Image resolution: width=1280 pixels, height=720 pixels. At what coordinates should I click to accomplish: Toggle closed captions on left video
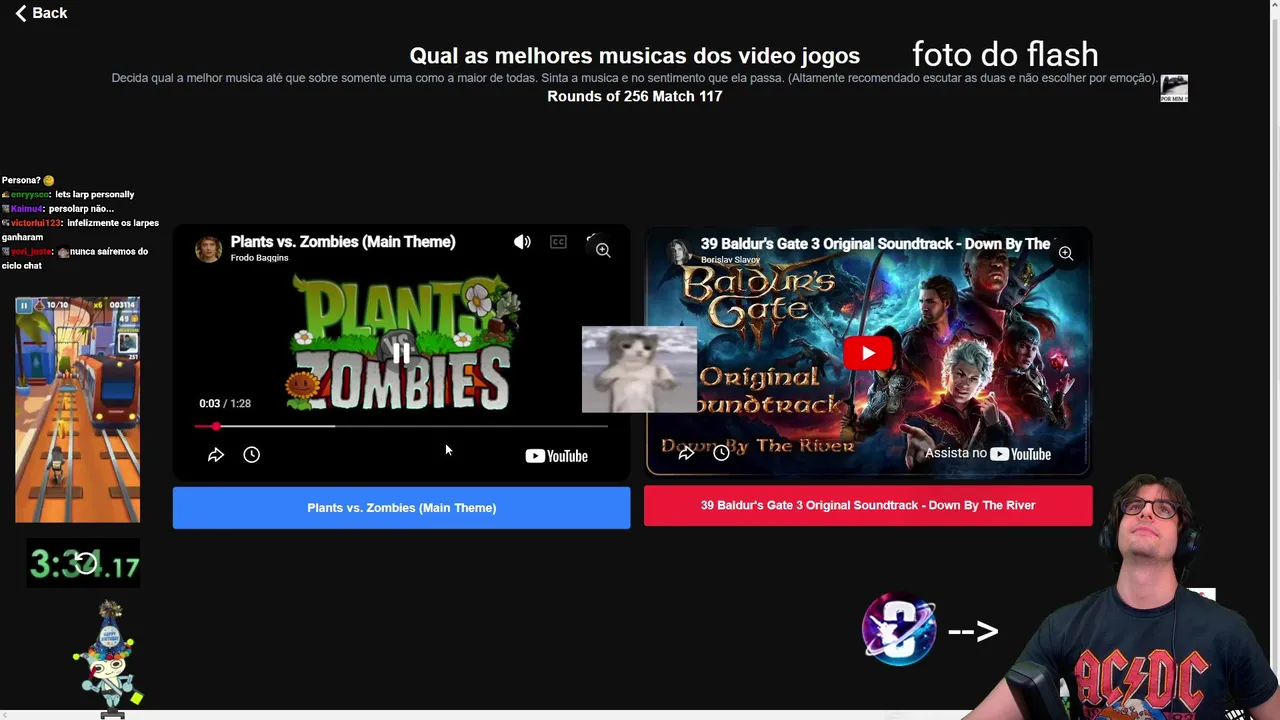pos(558,242)
